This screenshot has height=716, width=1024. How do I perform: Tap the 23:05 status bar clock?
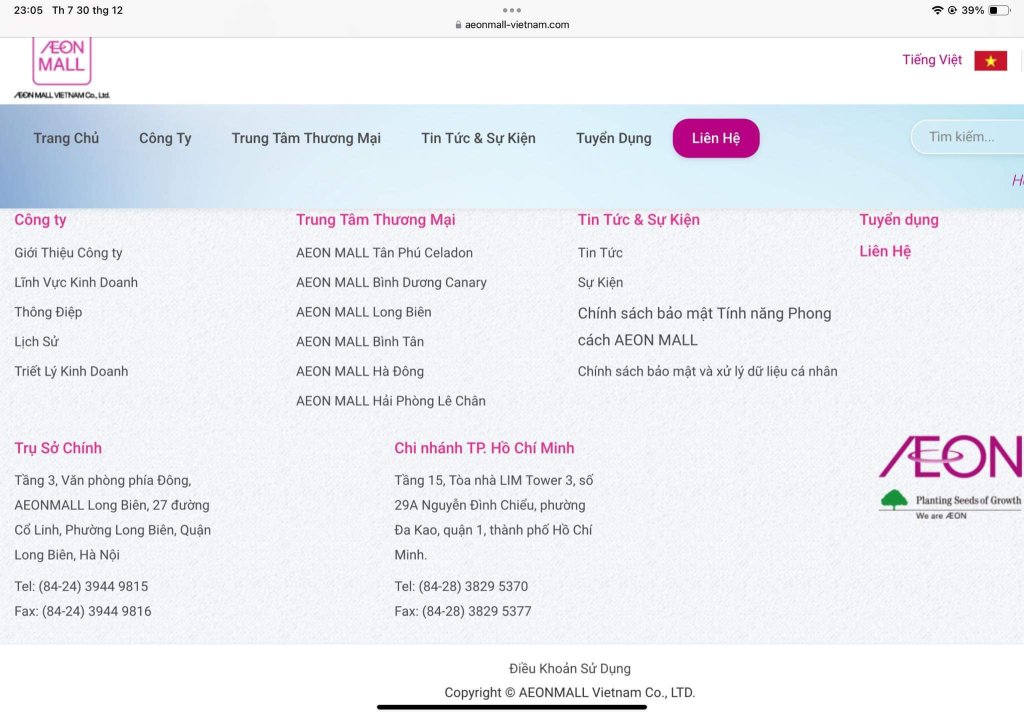pos(28,10)
